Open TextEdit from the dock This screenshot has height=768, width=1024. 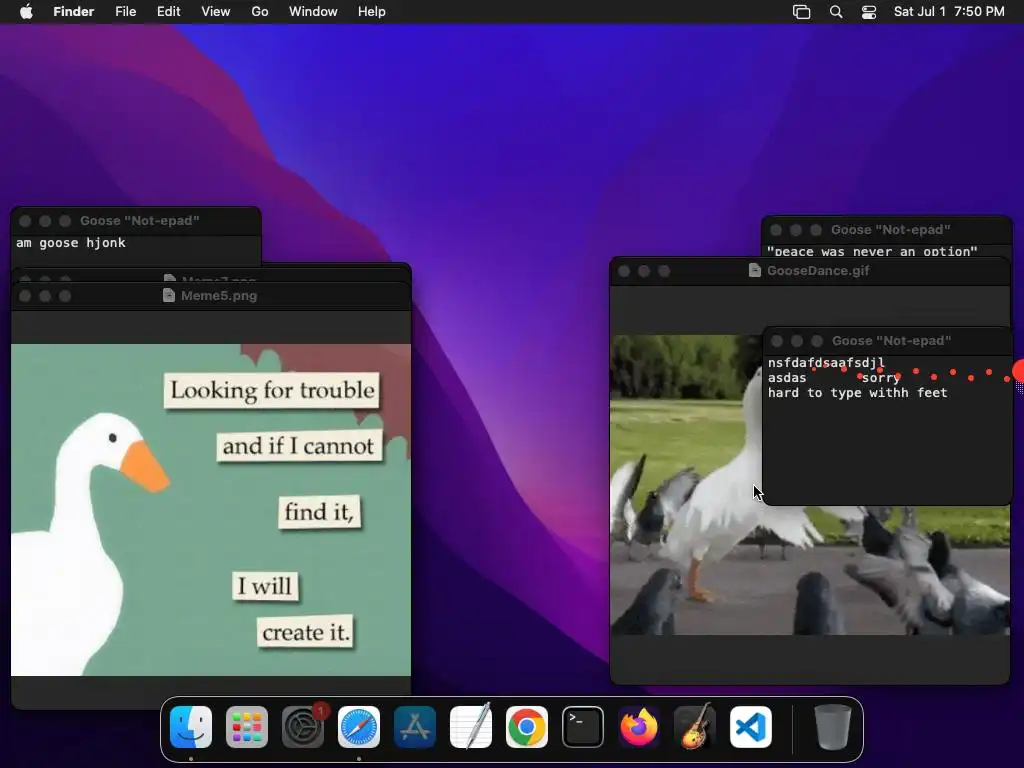click(471, 727)
